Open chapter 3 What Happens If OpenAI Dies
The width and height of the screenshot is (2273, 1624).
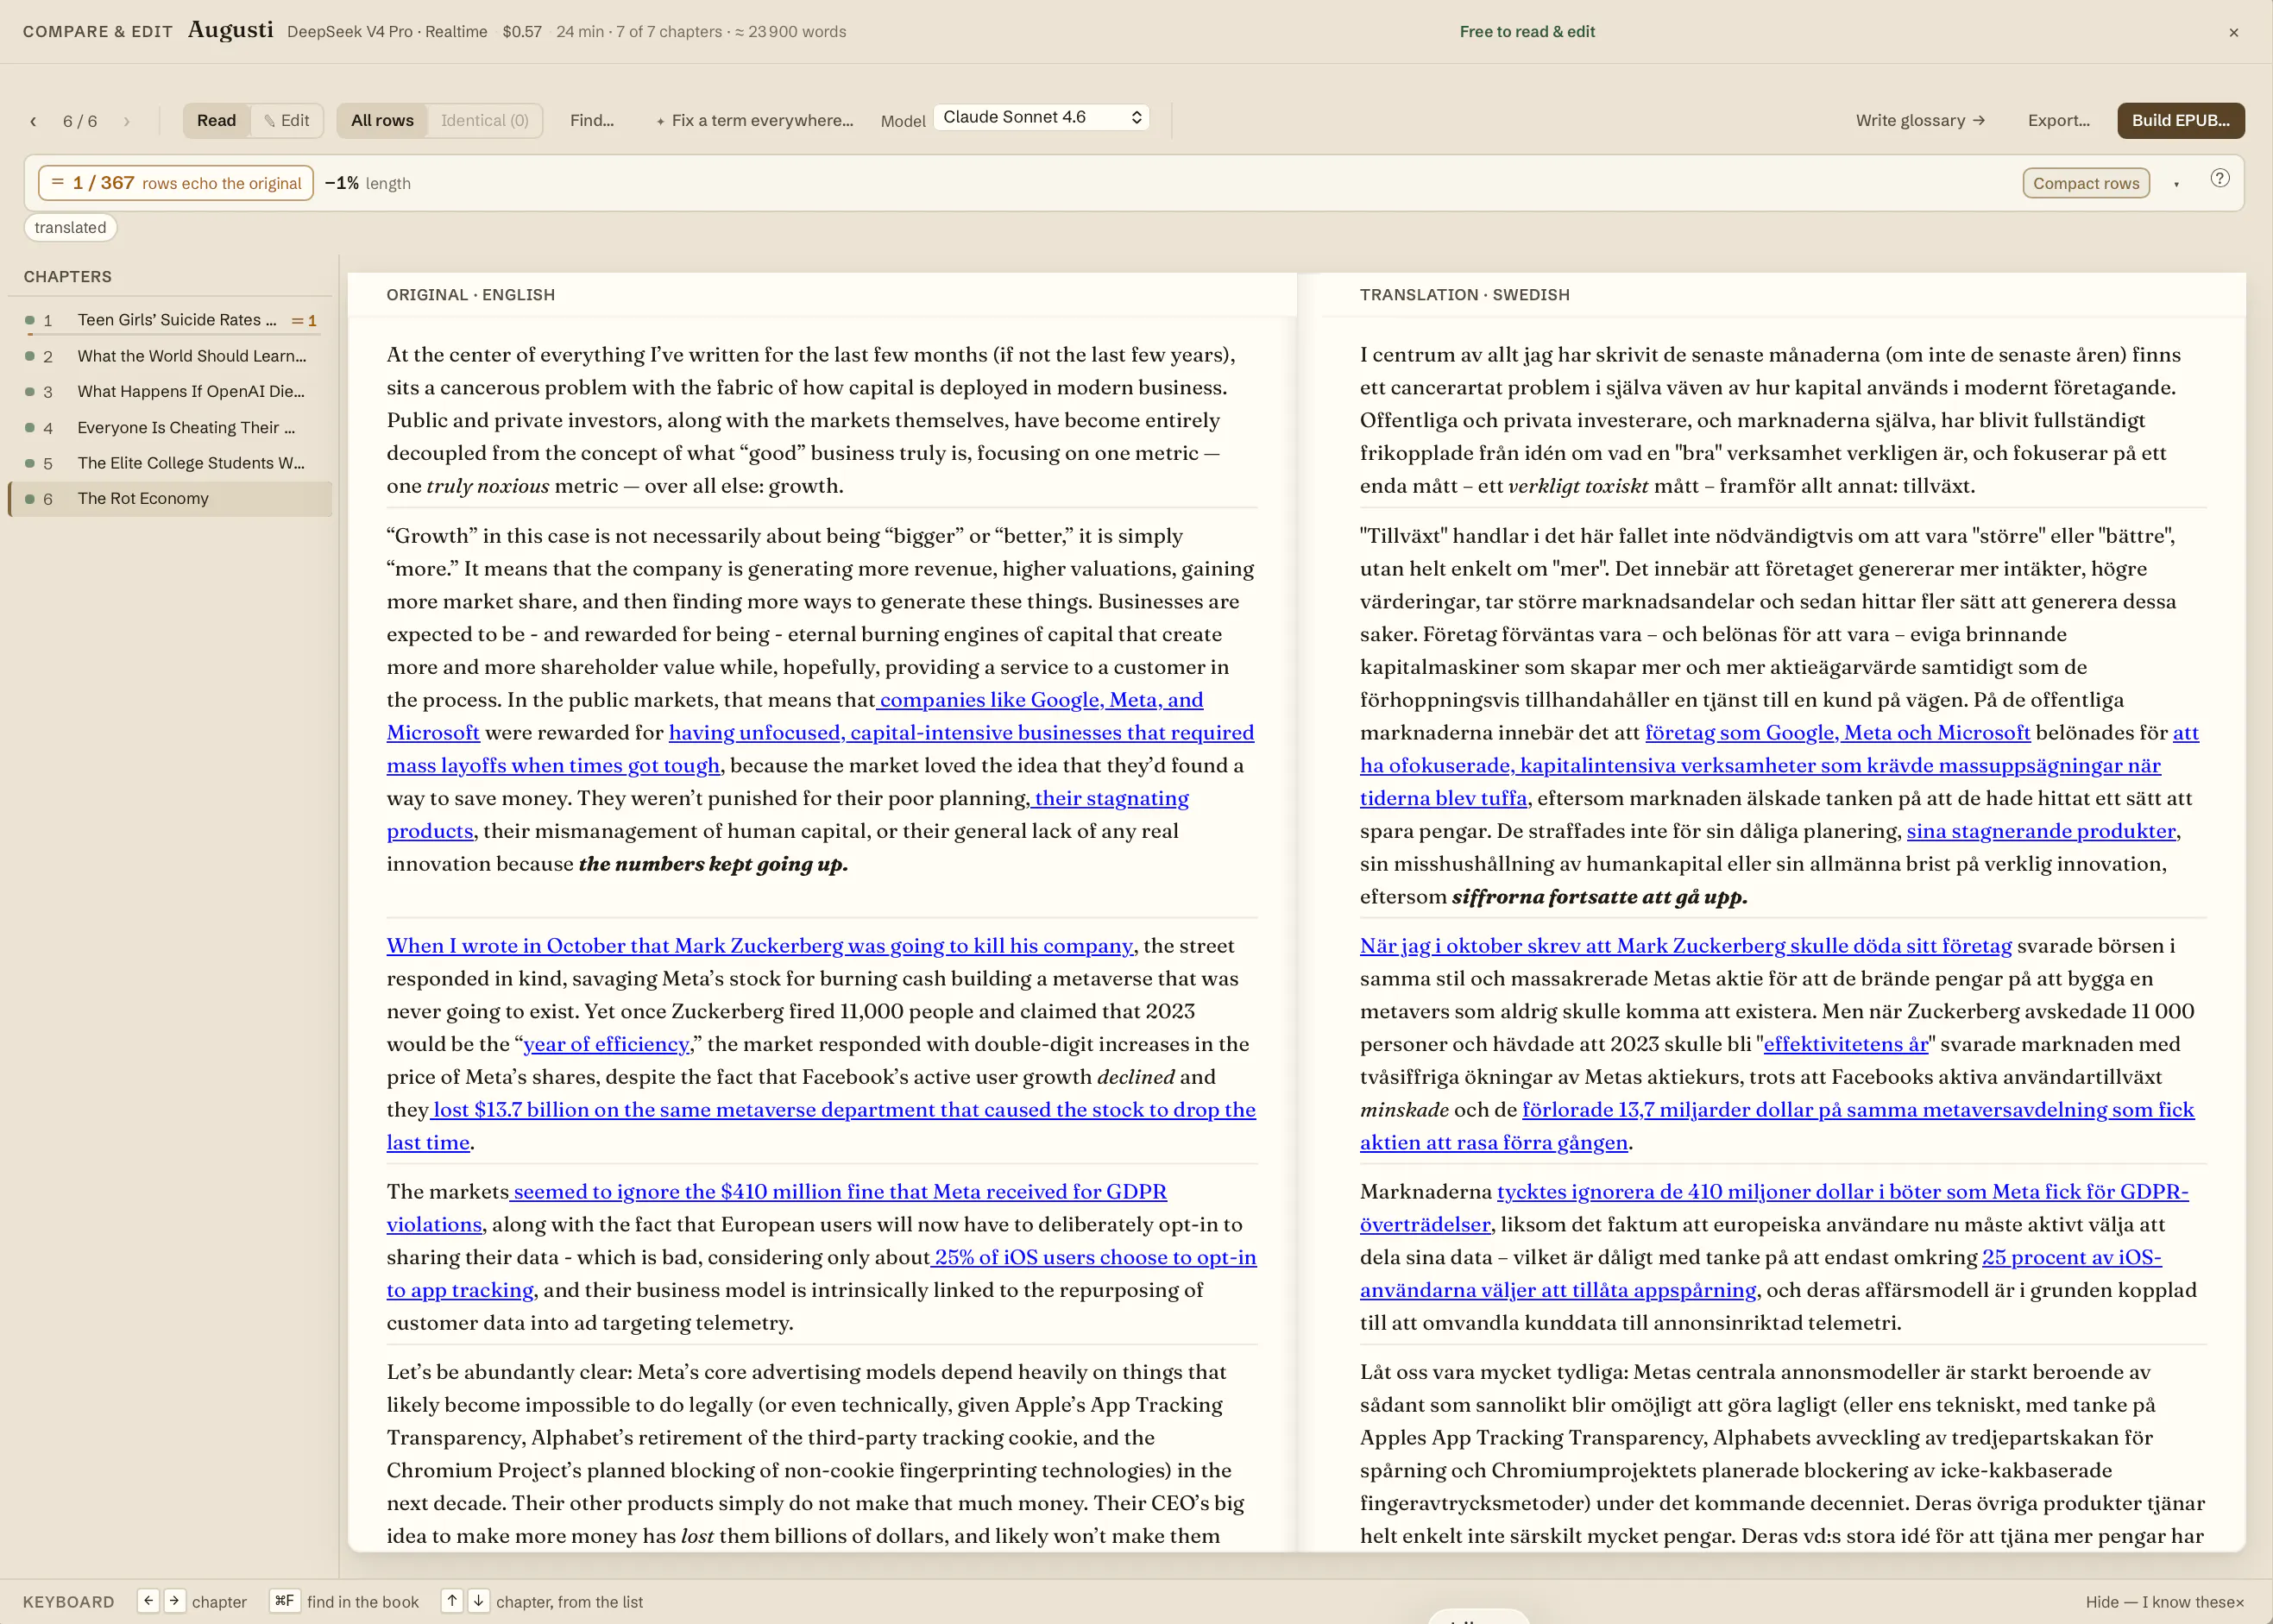(170, 392)
